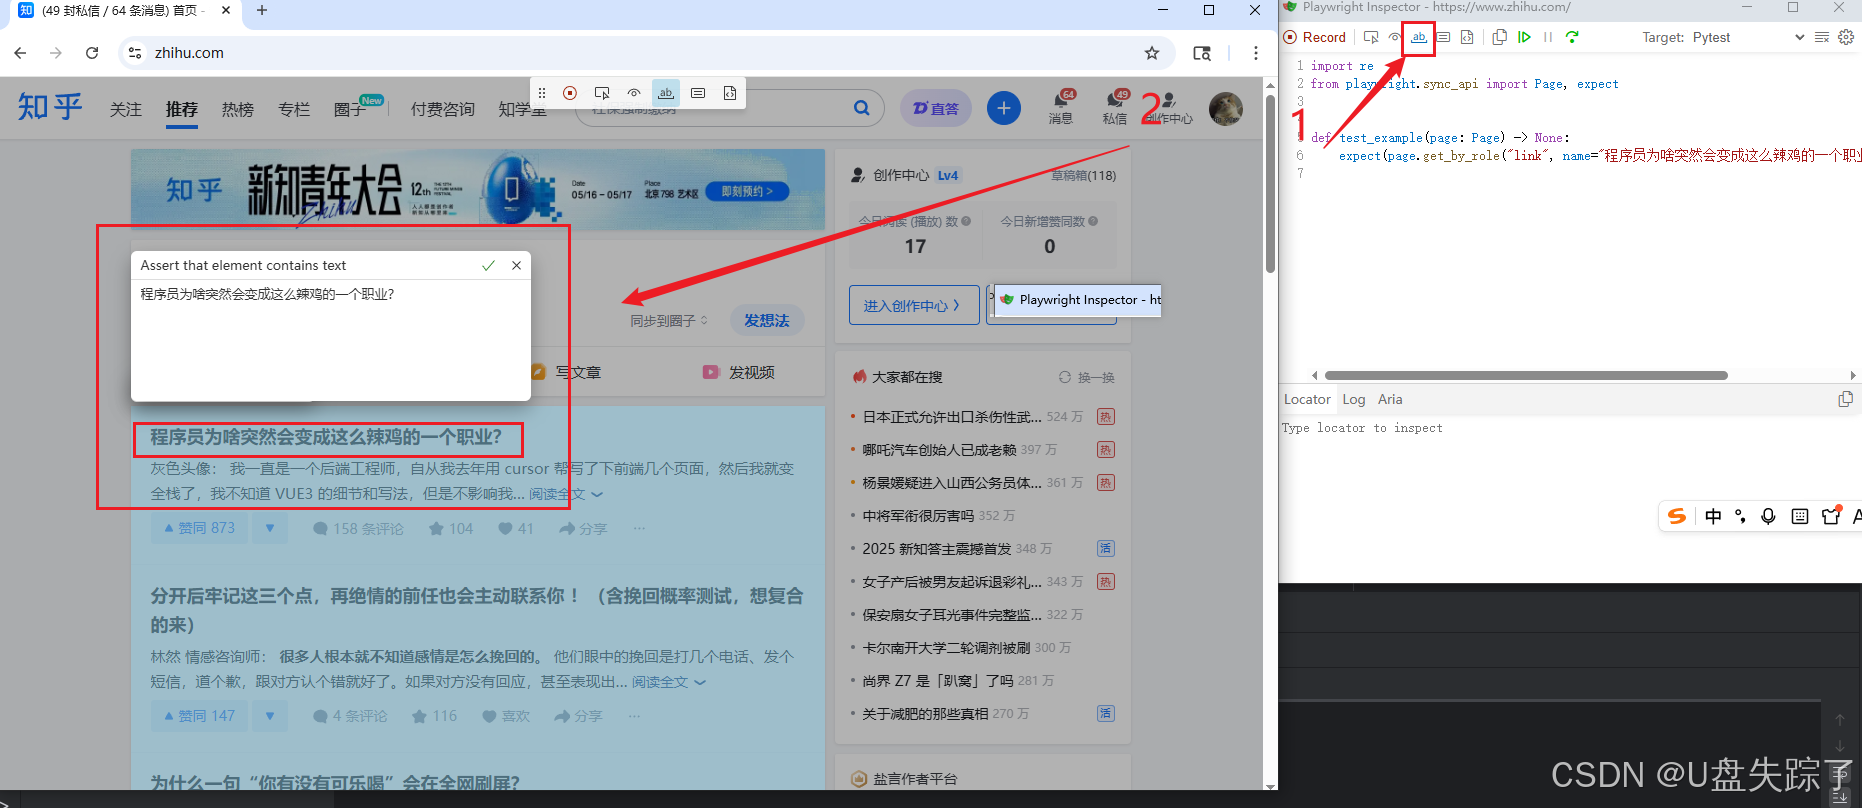Screen dimensions: 1862x808
Task: Open Inspector settings gear icon
Action: tap(1846, 37)
